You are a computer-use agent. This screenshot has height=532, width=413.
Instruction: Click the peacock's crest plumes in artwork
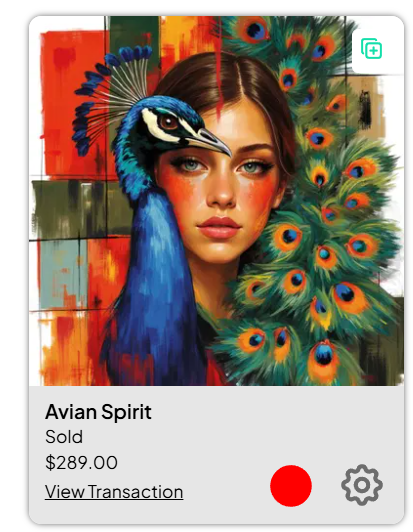(112, 92)
